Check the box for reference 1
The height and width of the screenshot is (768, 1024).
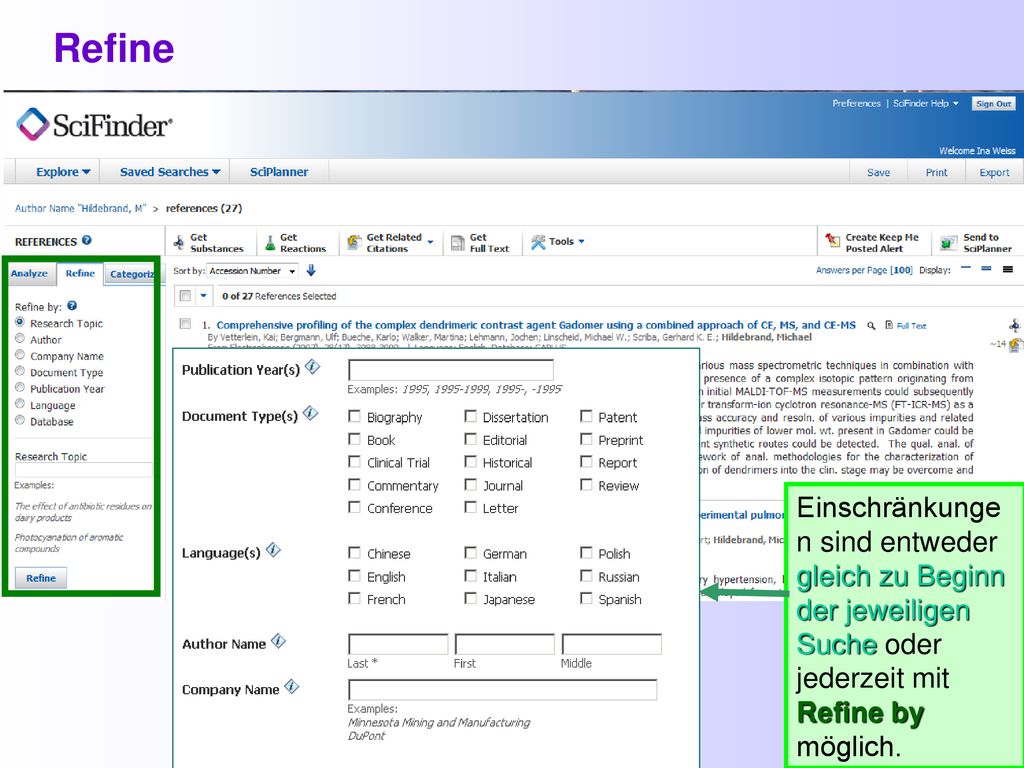(185, 323)
